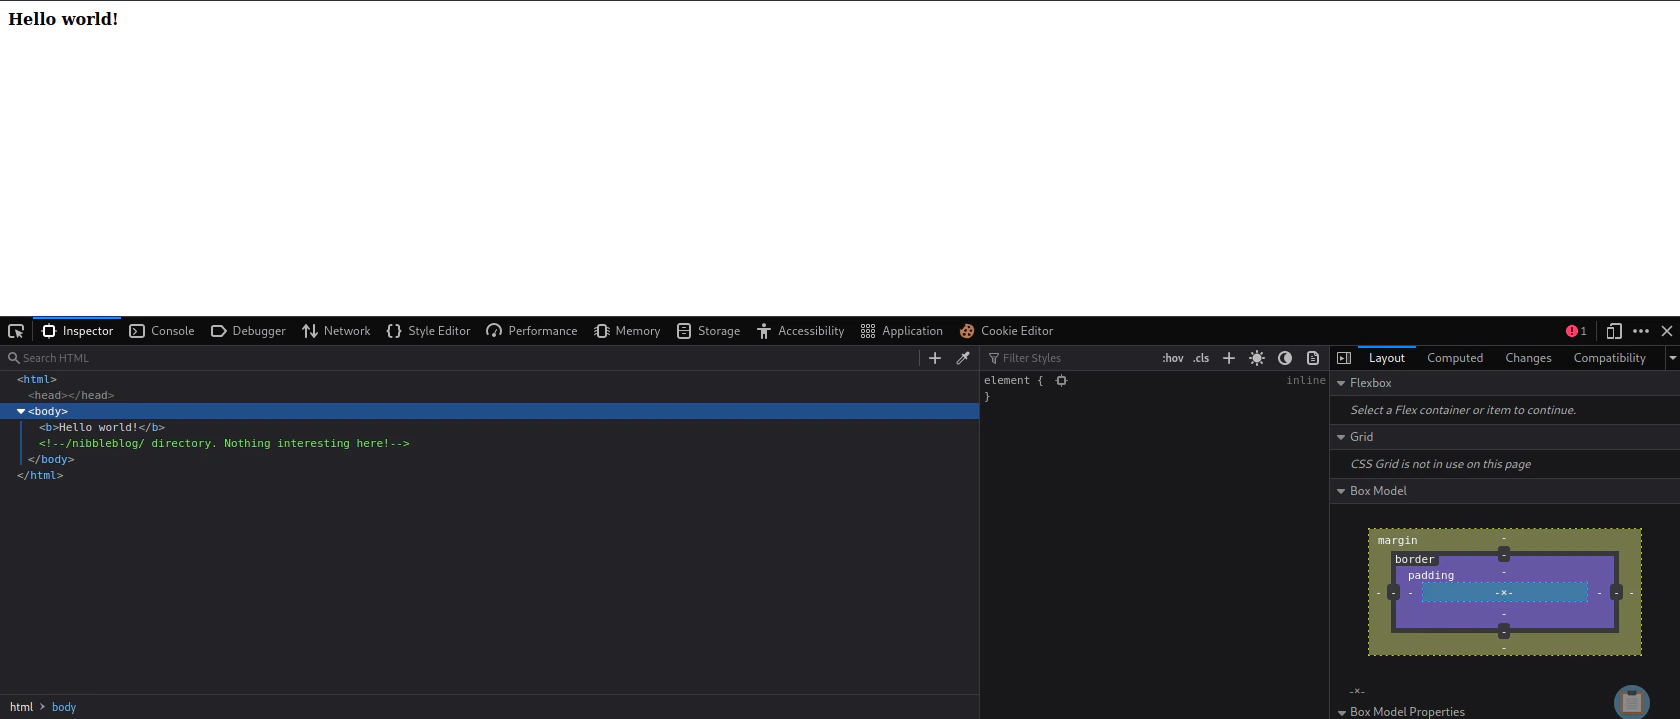Click the element rule target gear icon
Screen dimensions: 1680x719
point(1062,380)
